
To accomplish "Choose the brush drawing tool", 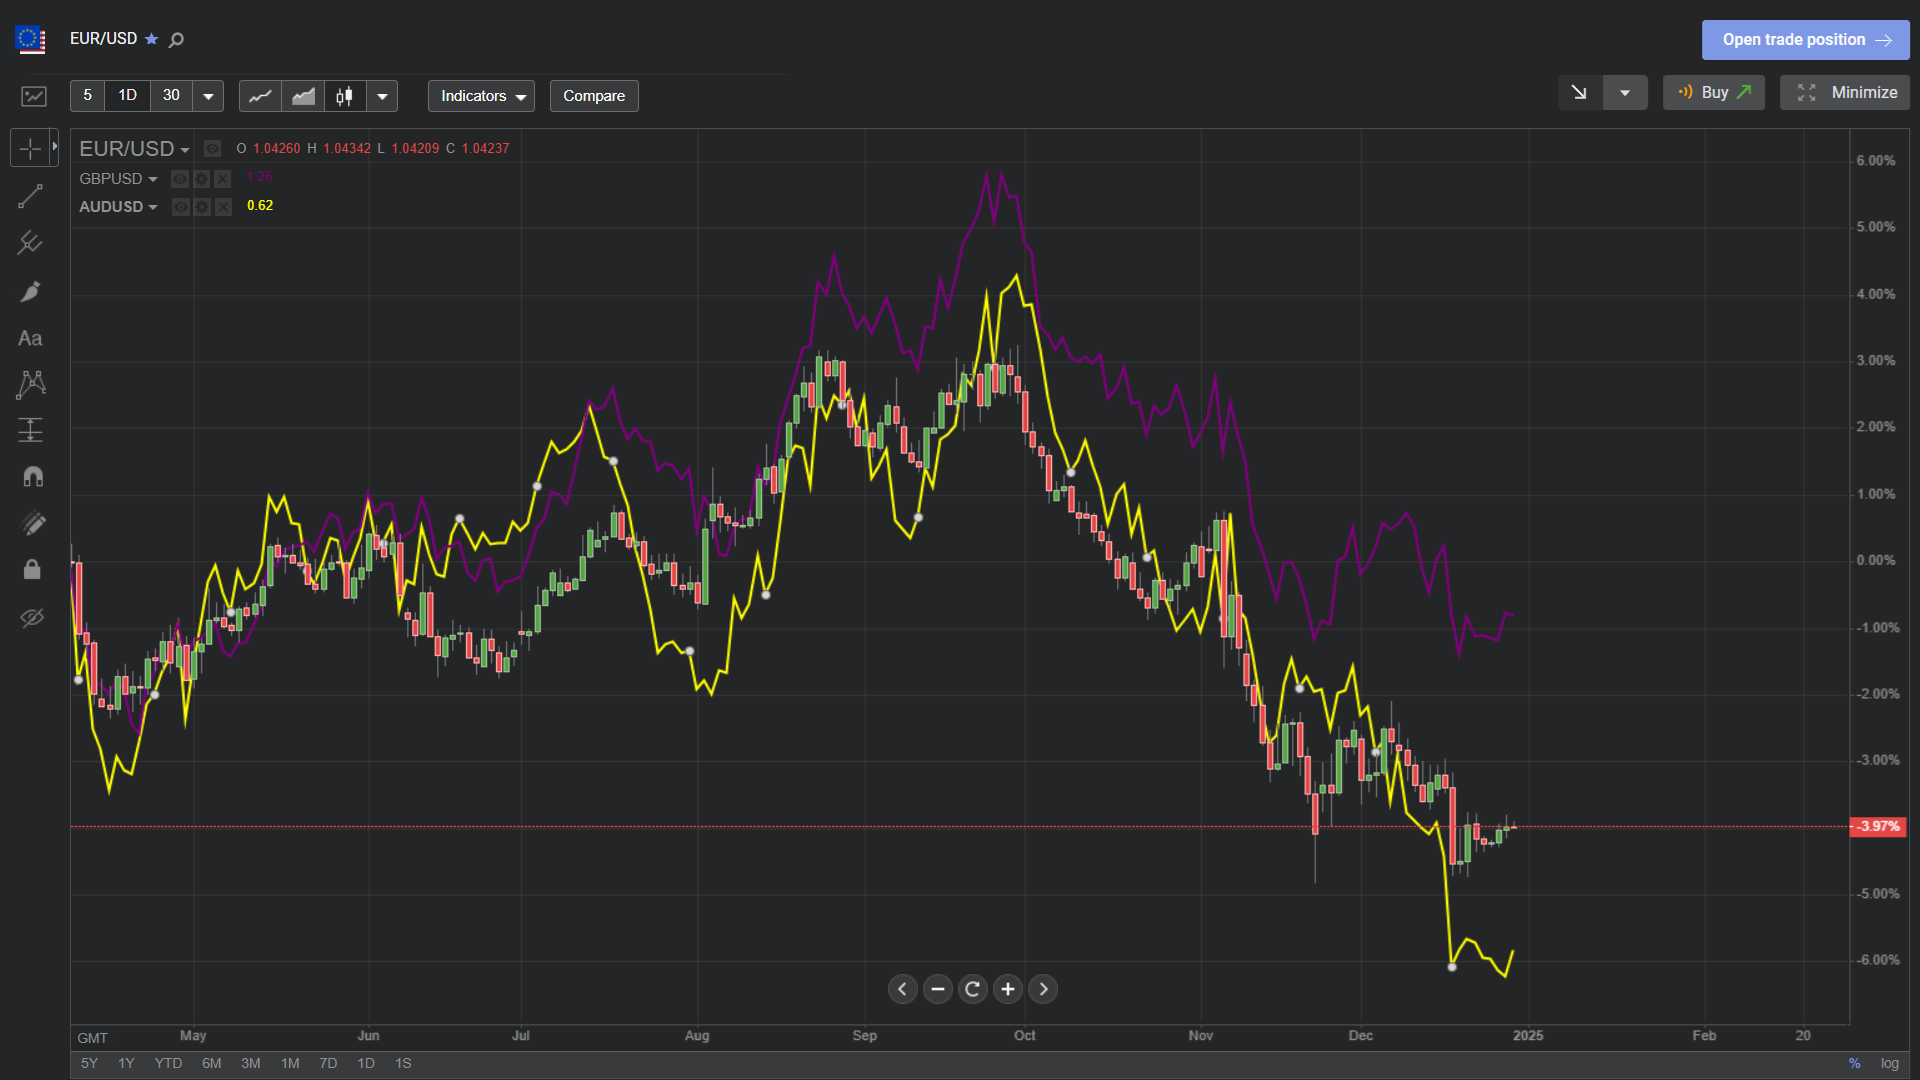I will 30,291.
